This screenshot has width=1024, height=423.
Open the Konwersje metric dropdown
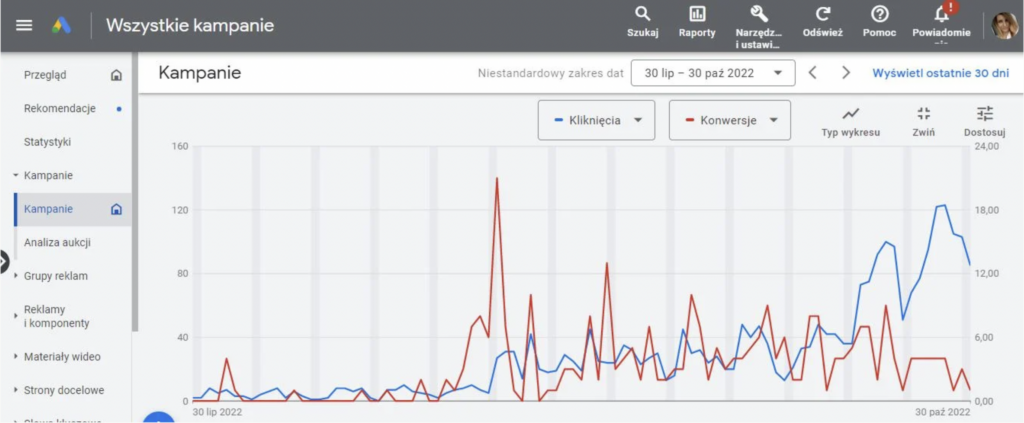pos(729,120)
